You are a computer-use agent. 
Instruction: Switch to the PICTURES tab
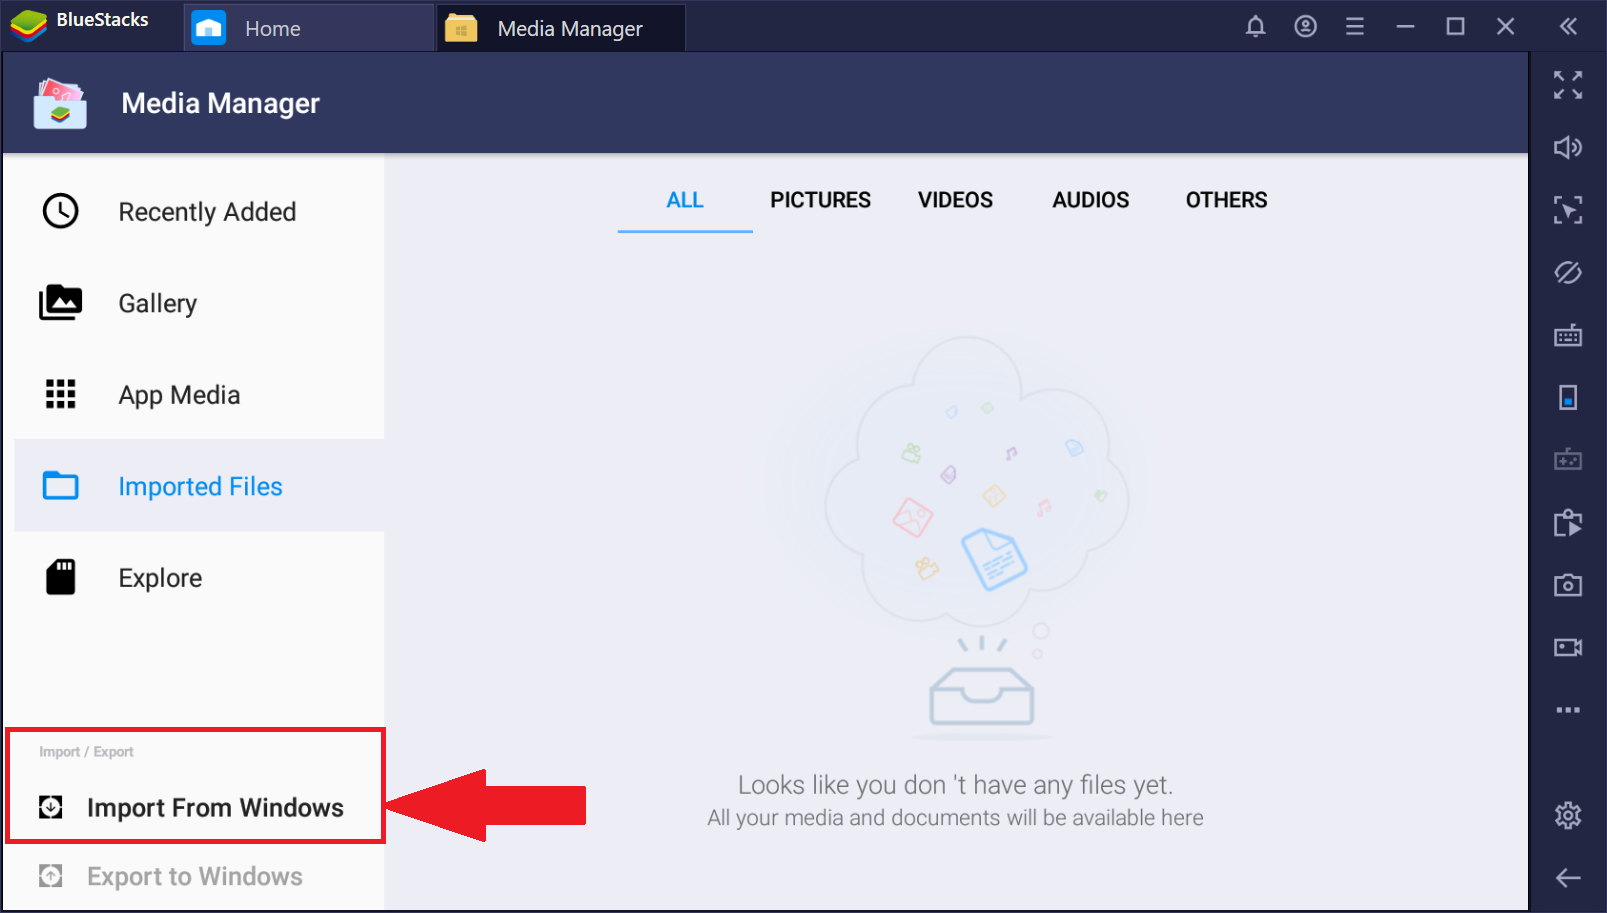[x=820, y=200]
